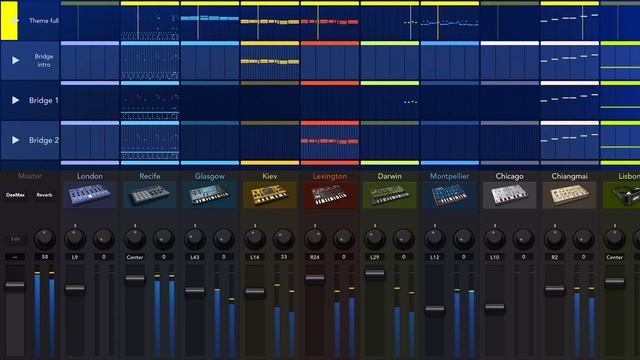Viewport: 640px width, 360px height.
Task: Select the Chiangmai clip in Bridge 1 row
Action: click(x=570, y=100)
